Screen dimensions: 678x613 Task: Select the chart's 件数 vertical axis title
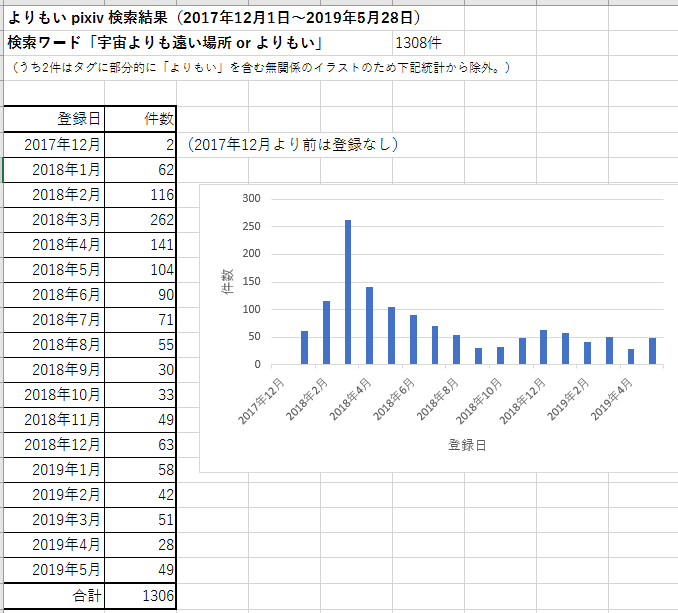coord(227,281)
